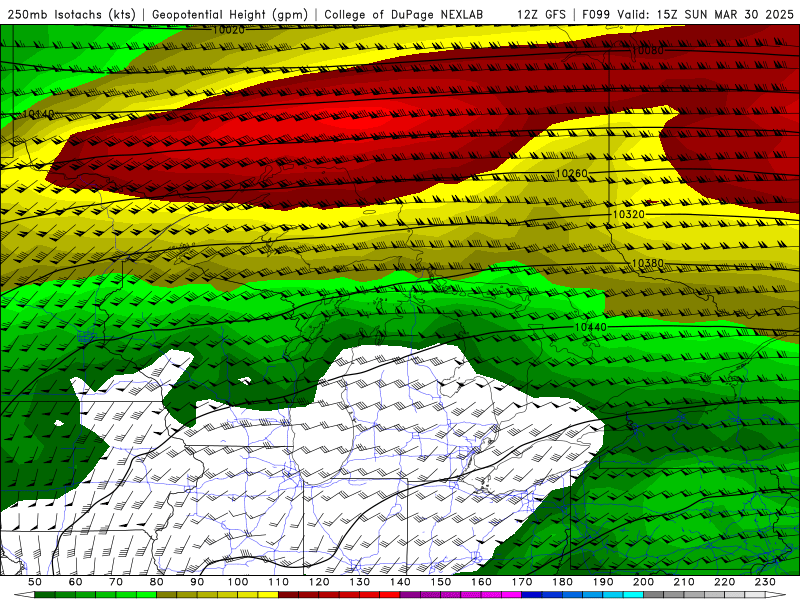The image size is (800, 600).
Task: Click the 'College of DuPage NEXLAB' header label
Action: point(403,14)
